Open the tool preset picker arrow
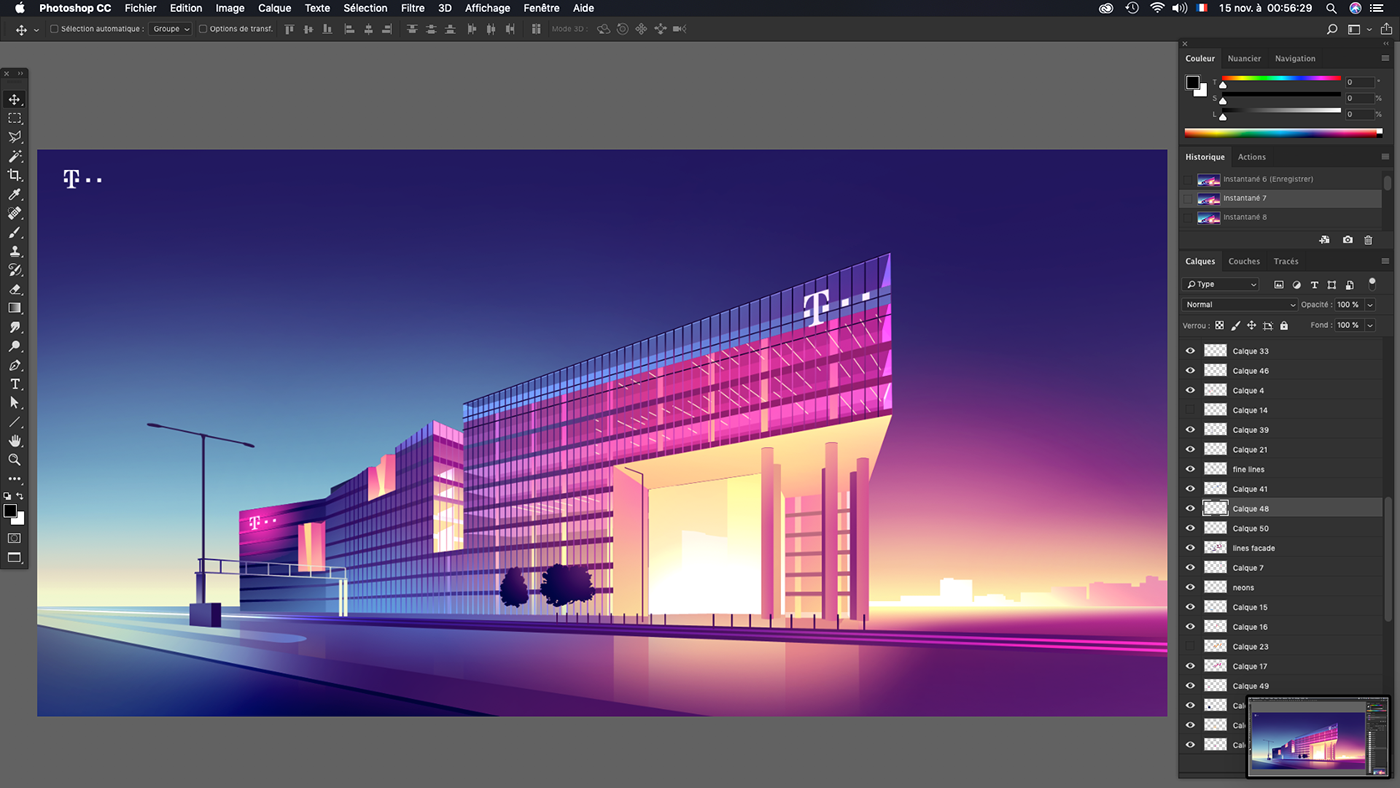This screenshot has width=1400, height=788. (37, 30)
